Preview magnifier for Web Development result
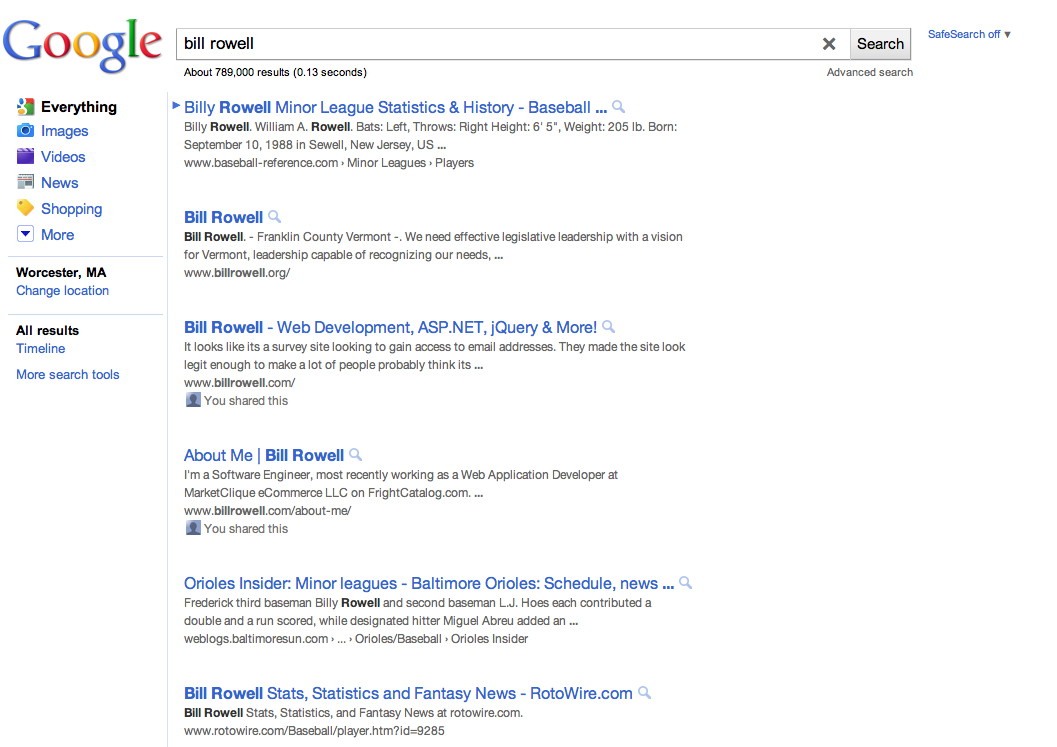 click(x=609, y=326)
